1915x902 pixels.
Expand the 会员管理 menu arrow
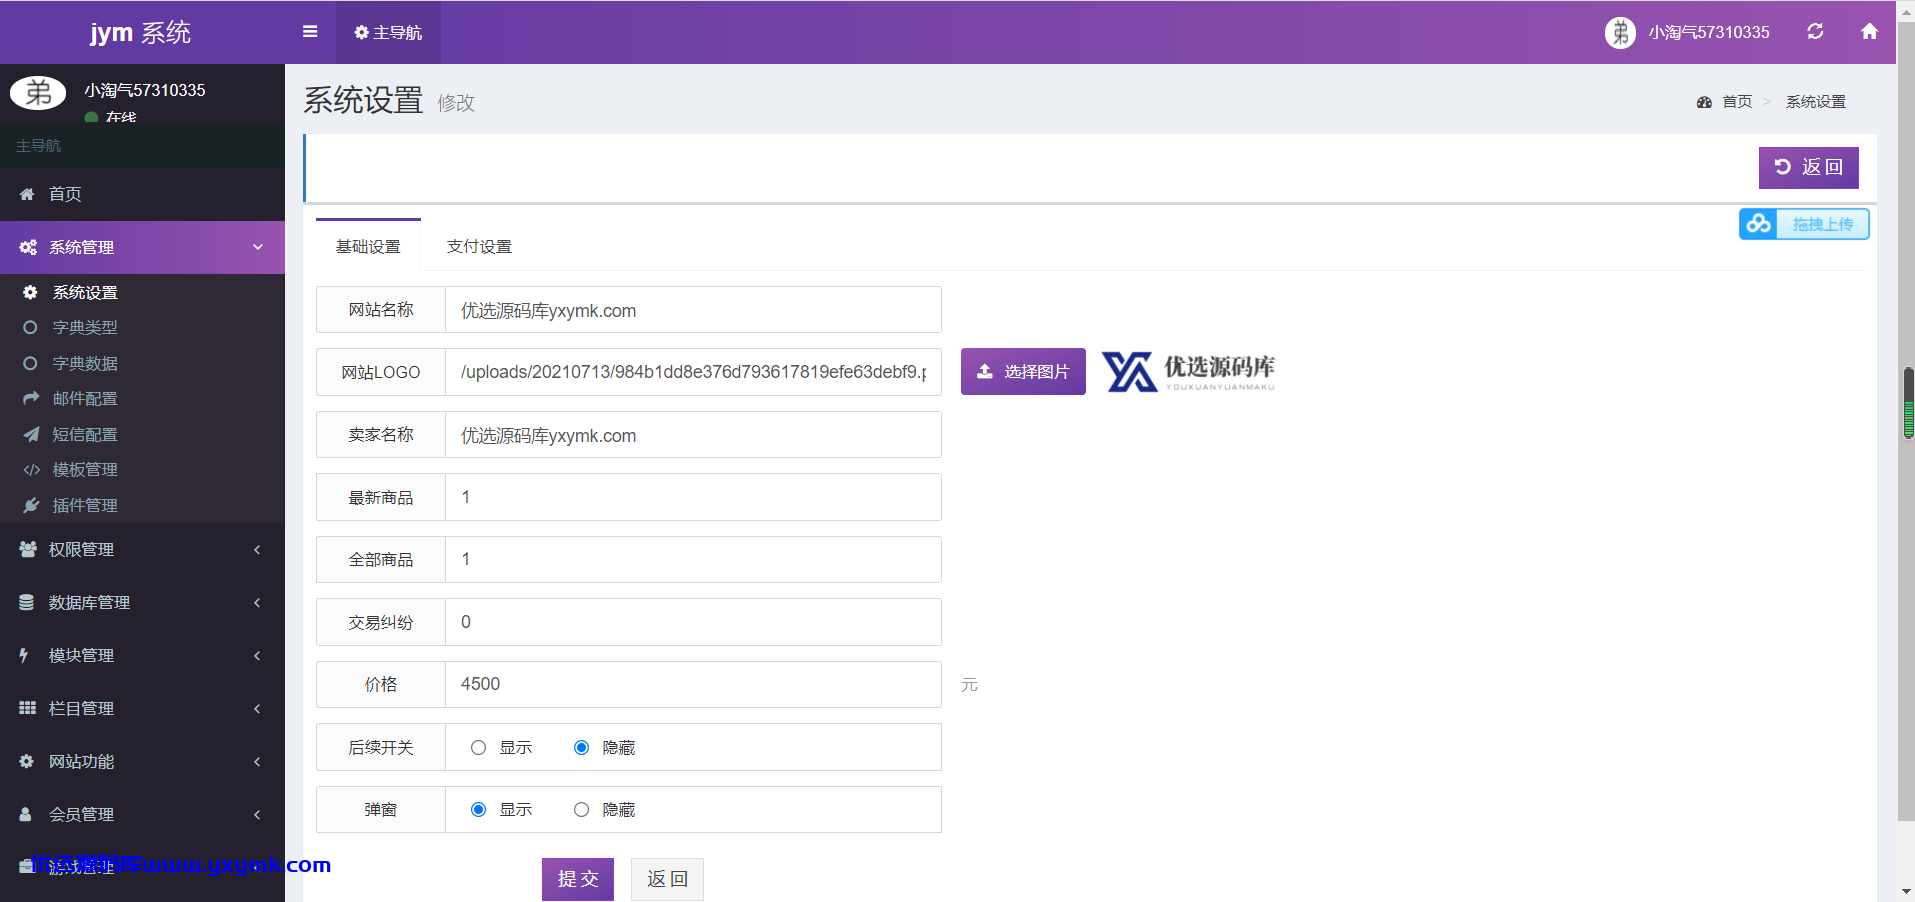coord(257,815)
